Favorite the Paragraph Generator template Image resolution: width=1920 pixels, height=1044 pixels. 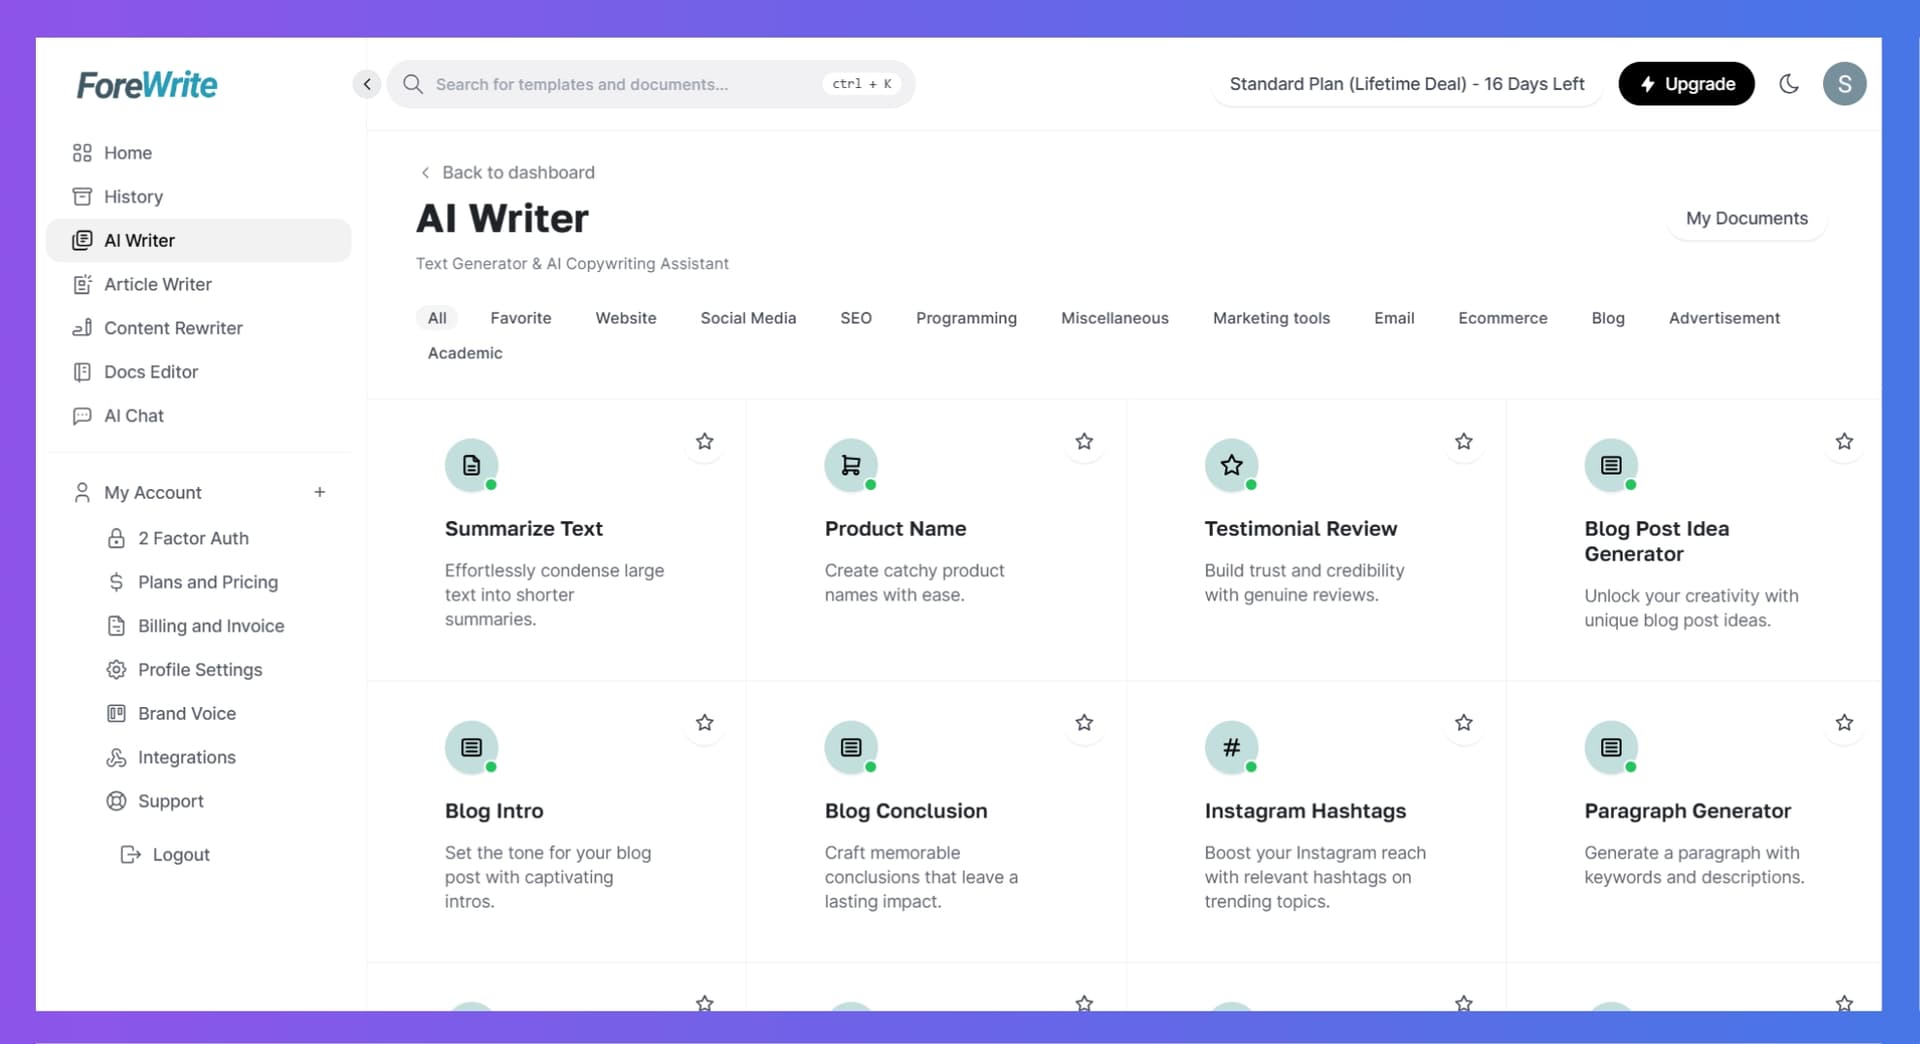[x=1844, y=722]
